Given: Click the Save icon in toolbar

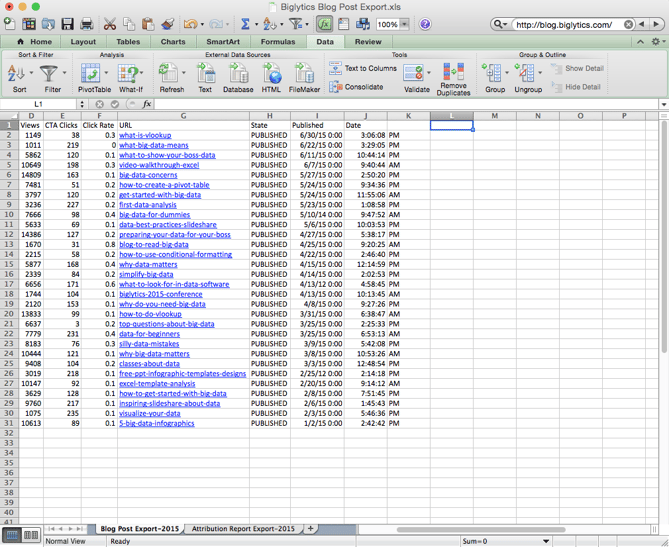Looking at the screenshot, I should point(67,24).
